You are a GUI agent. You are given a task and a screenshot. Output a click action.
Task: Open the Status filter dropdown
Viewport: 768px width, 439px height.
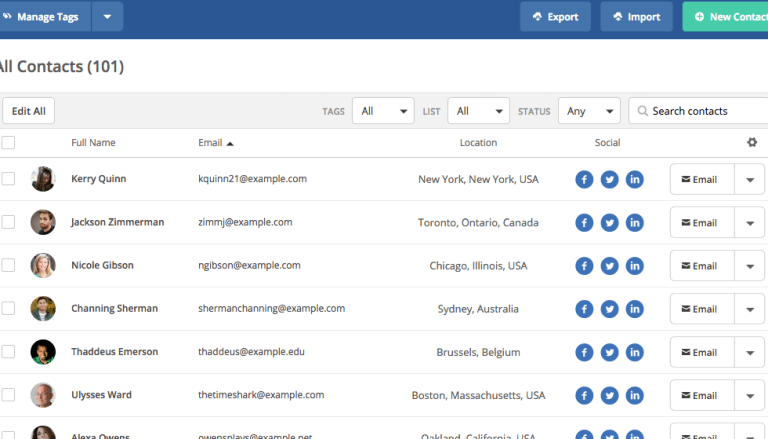tap(588, 111)
